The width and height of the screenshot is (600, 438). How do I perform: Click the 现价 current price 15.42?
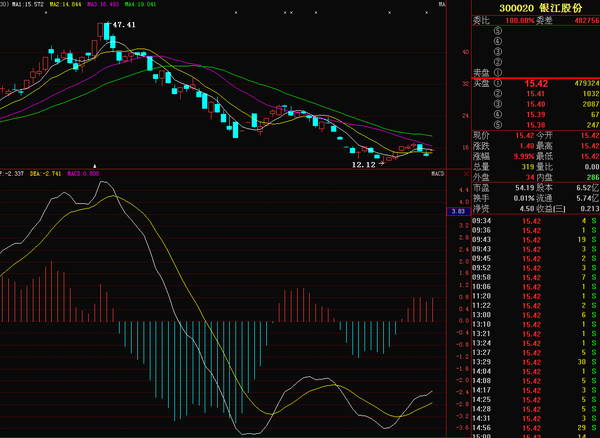pyautogui.click(x=524, y=135)
